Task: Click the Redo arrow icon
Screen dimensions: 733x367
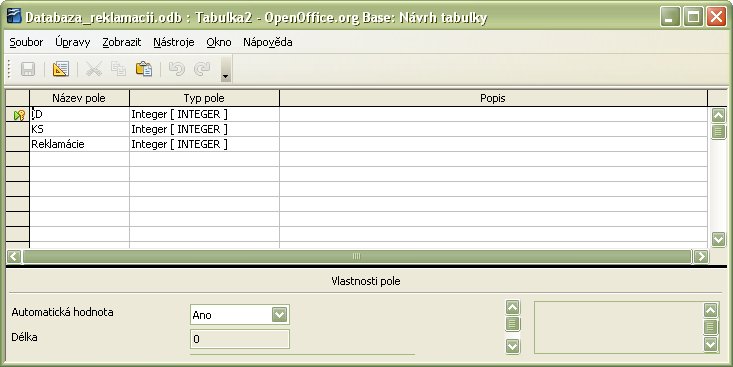Action: coord(201,69)
